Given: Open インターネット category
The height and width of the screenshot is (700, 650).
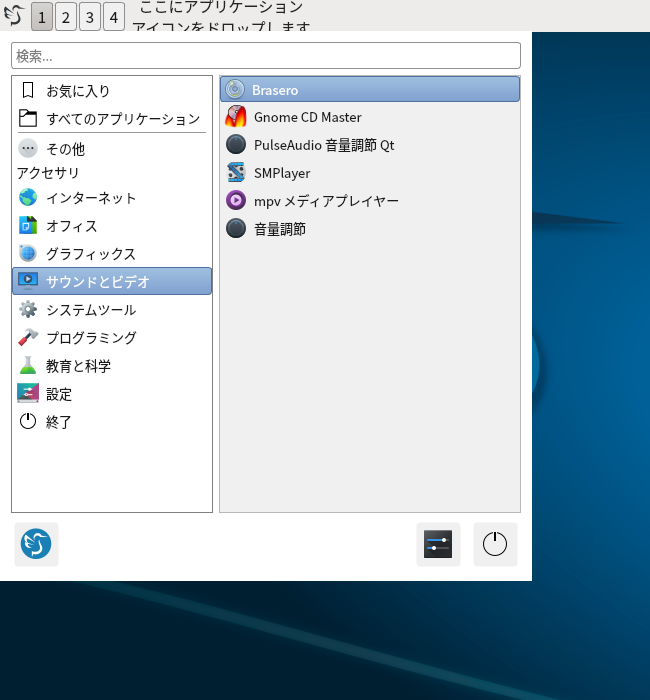Looking at the screenshot, I should click(112, 198).
